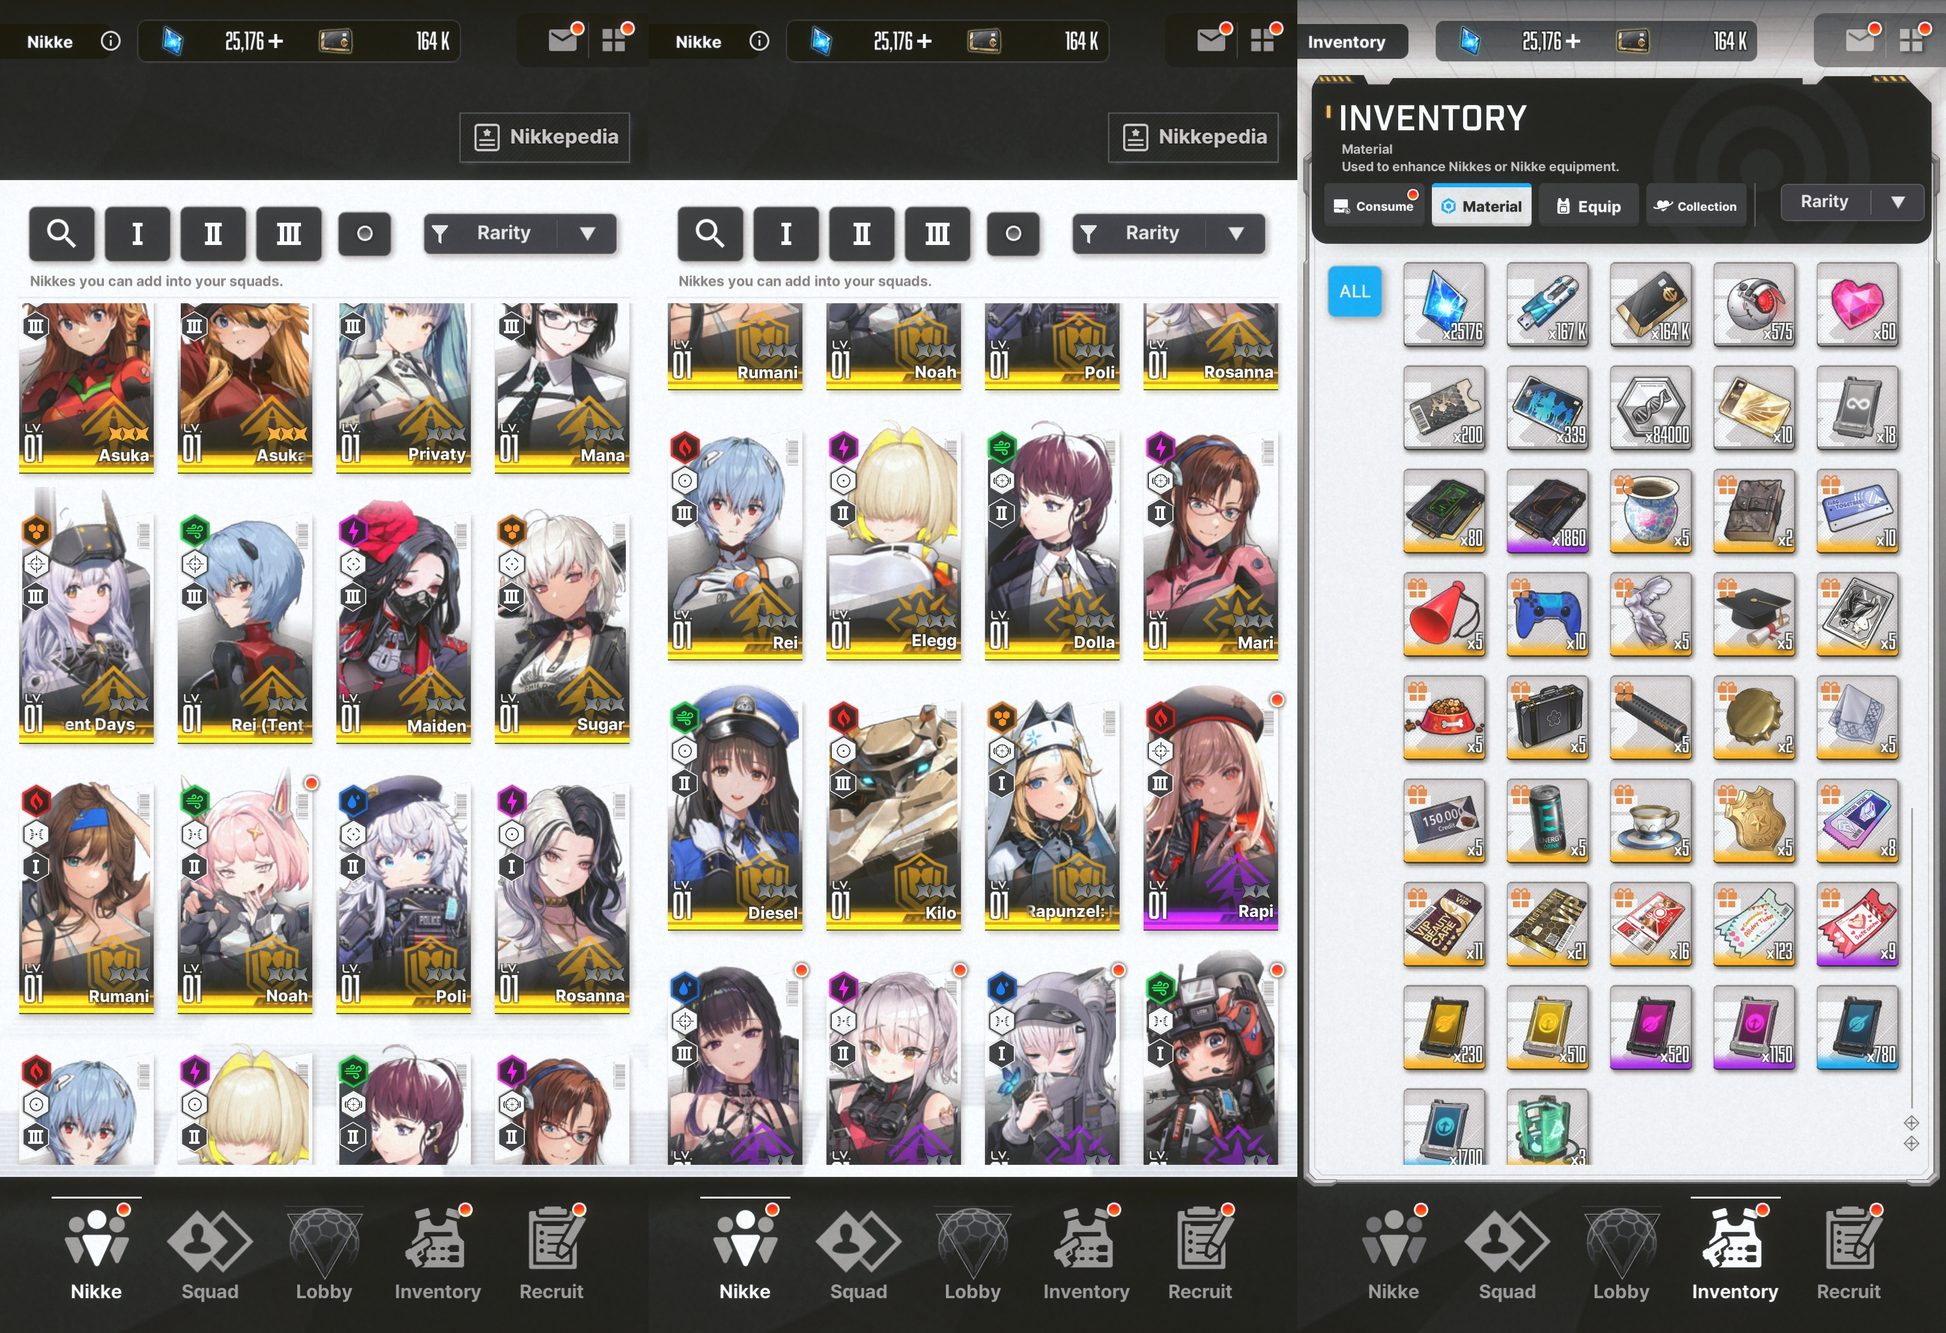Image resolution: width=1946 pixels, height=1333 pixels.
Task: Toggle burst II filter in left panel
Action: pos(213,234)
